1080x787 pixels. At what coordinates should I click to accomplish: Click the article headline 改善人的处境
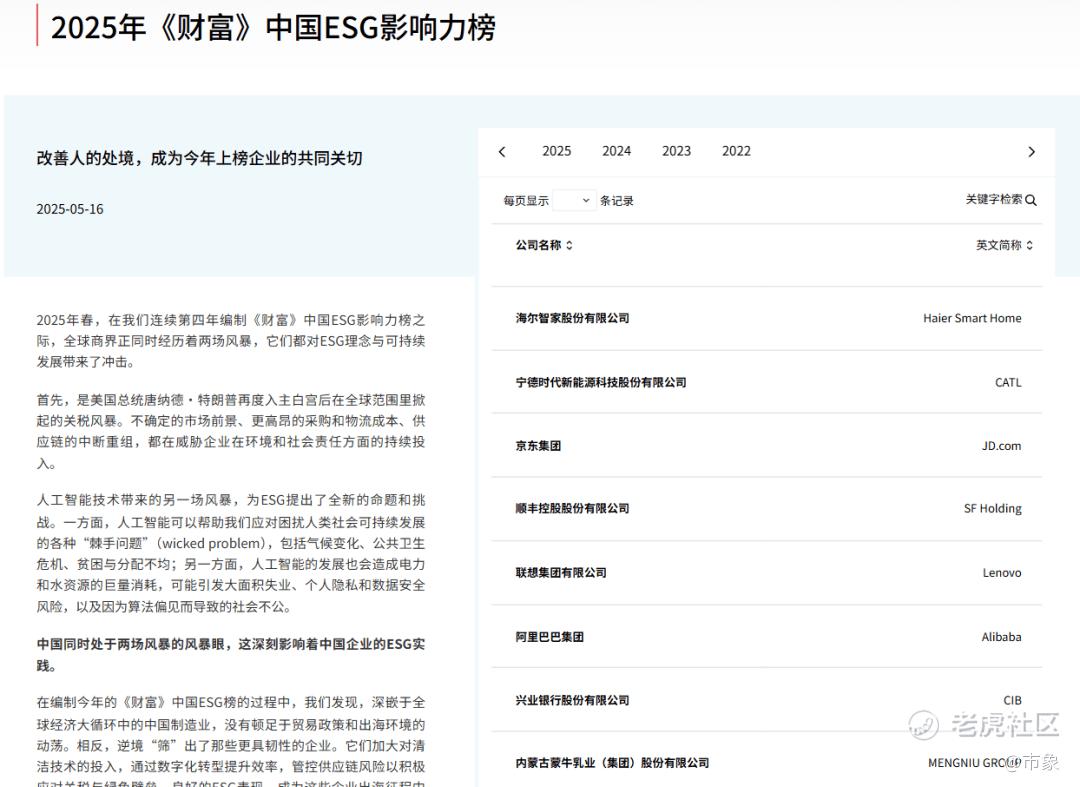tap(199, 158)
